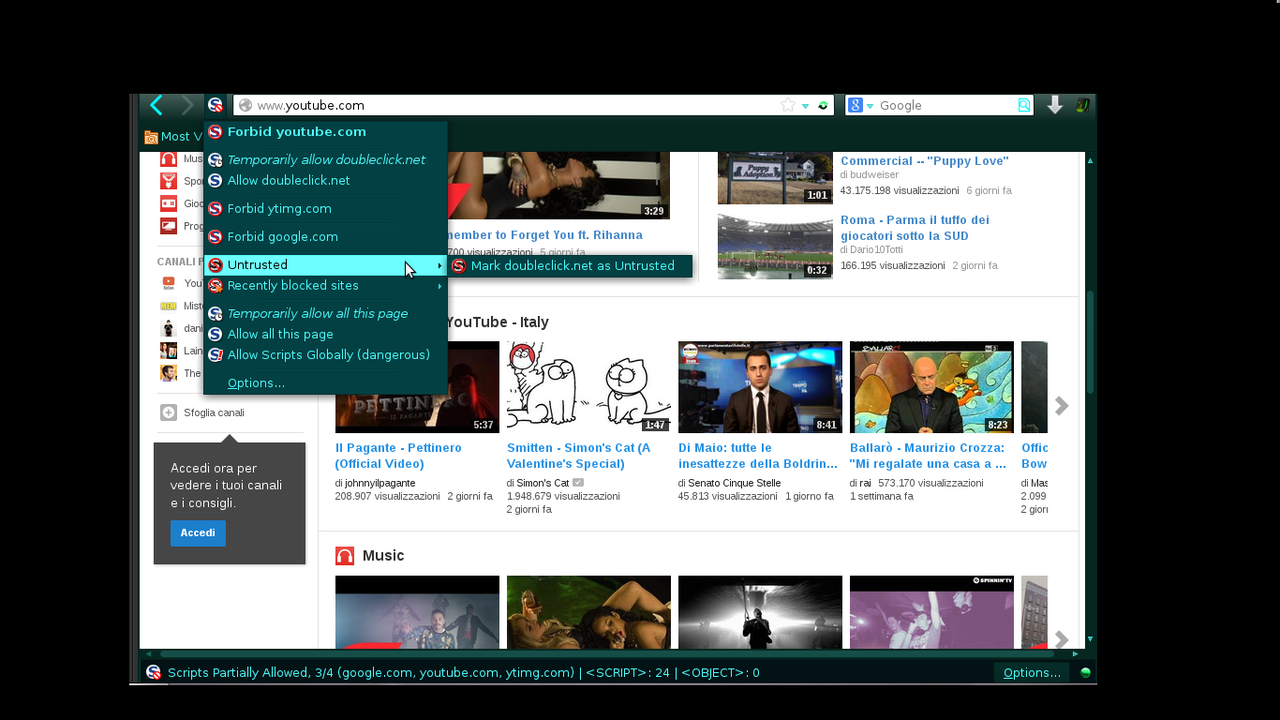1280x720 pixels.
Task: Open the Sport medal icon in sidebar
Action: click(169, 181)
